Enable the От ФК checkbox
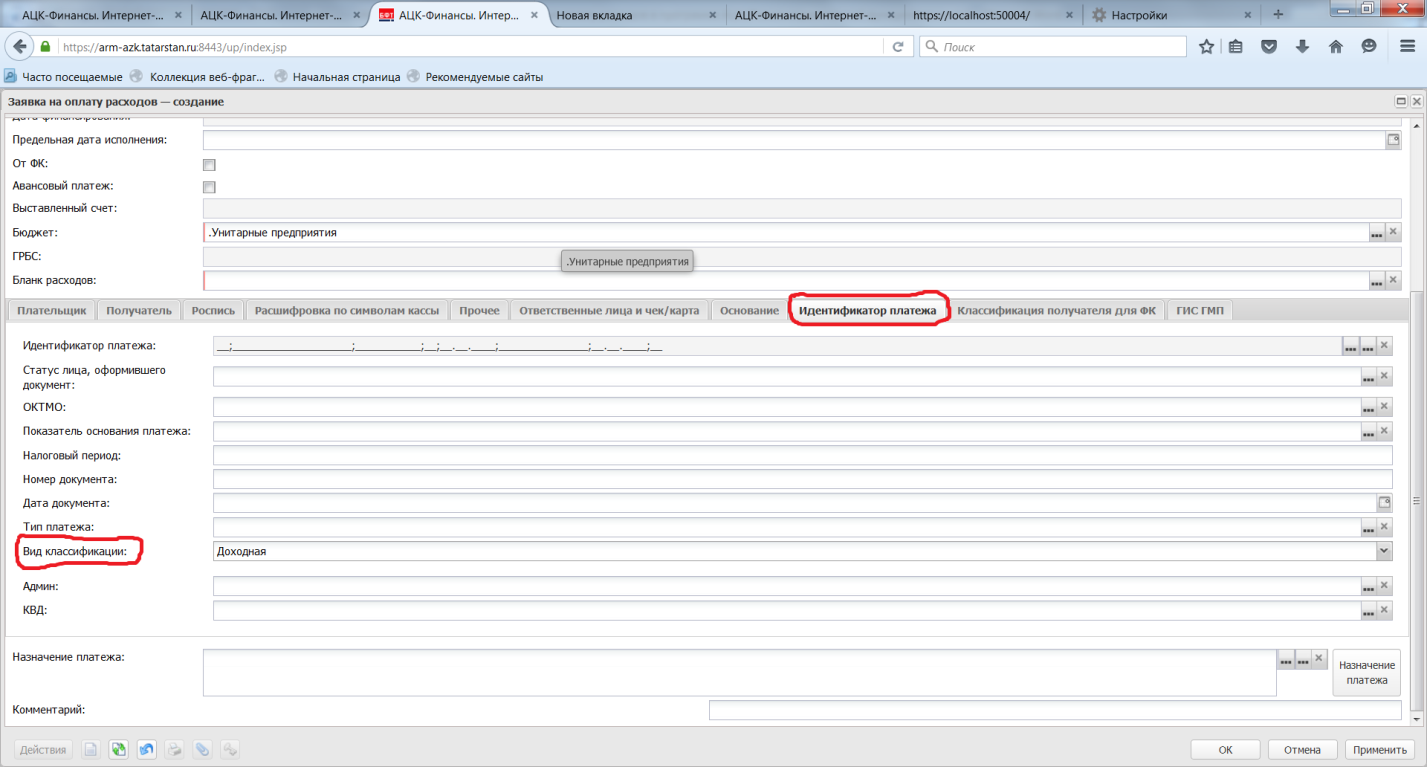The width and height of the screenshot is (1427, 767). tap(209, 164)
